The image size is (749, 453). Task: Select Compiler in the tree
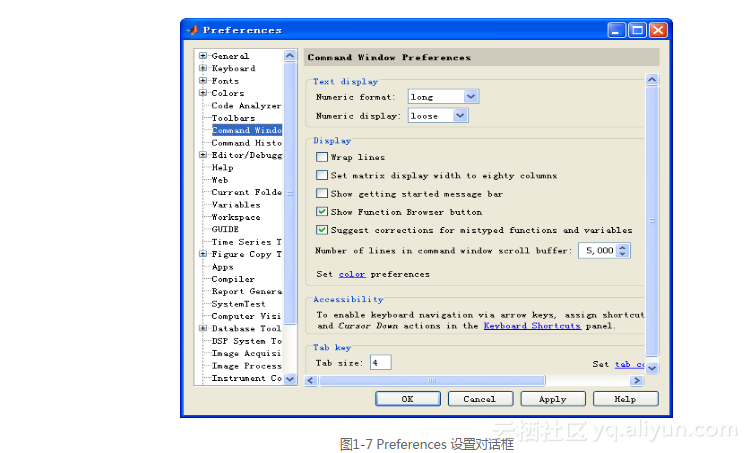pyautogui.click(x=233, y=279)
